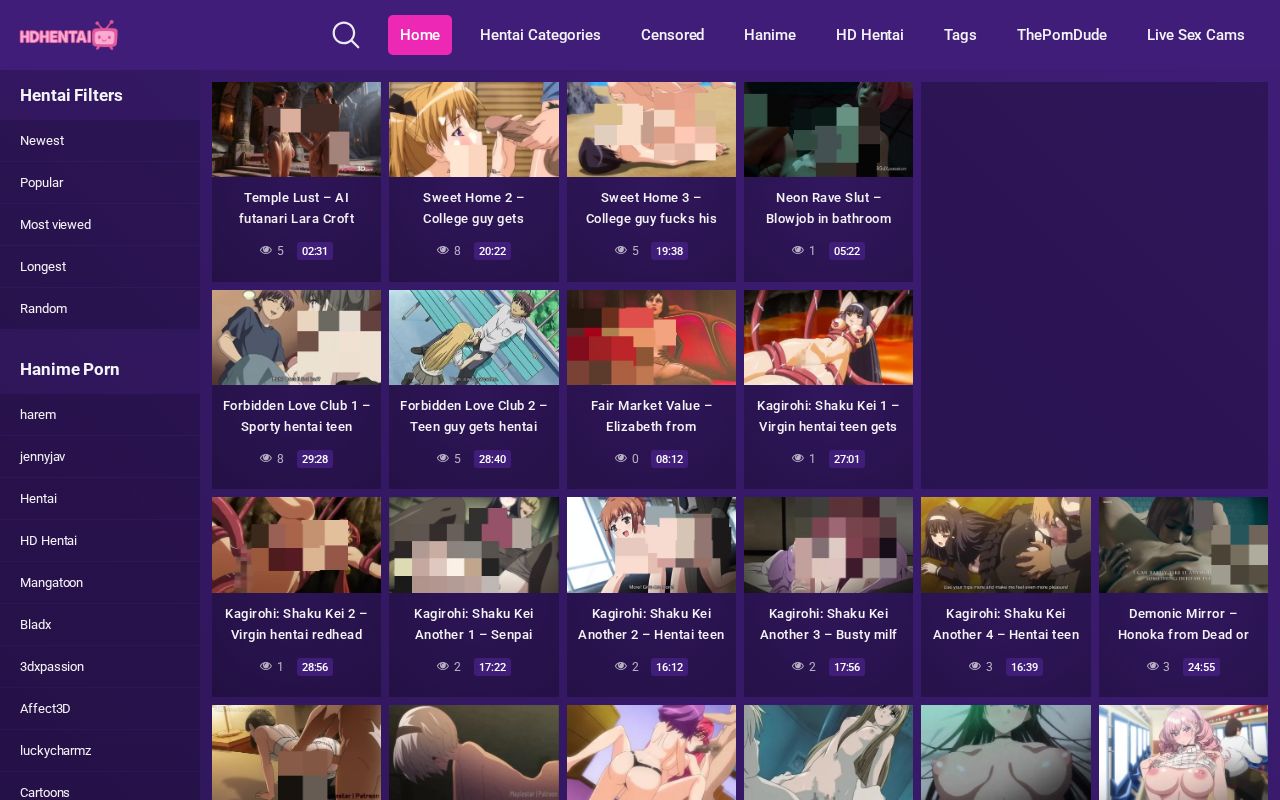Click the 02:31 duration badge
Viewport: 1280px width, 800px height.
(x=315, y=251)
